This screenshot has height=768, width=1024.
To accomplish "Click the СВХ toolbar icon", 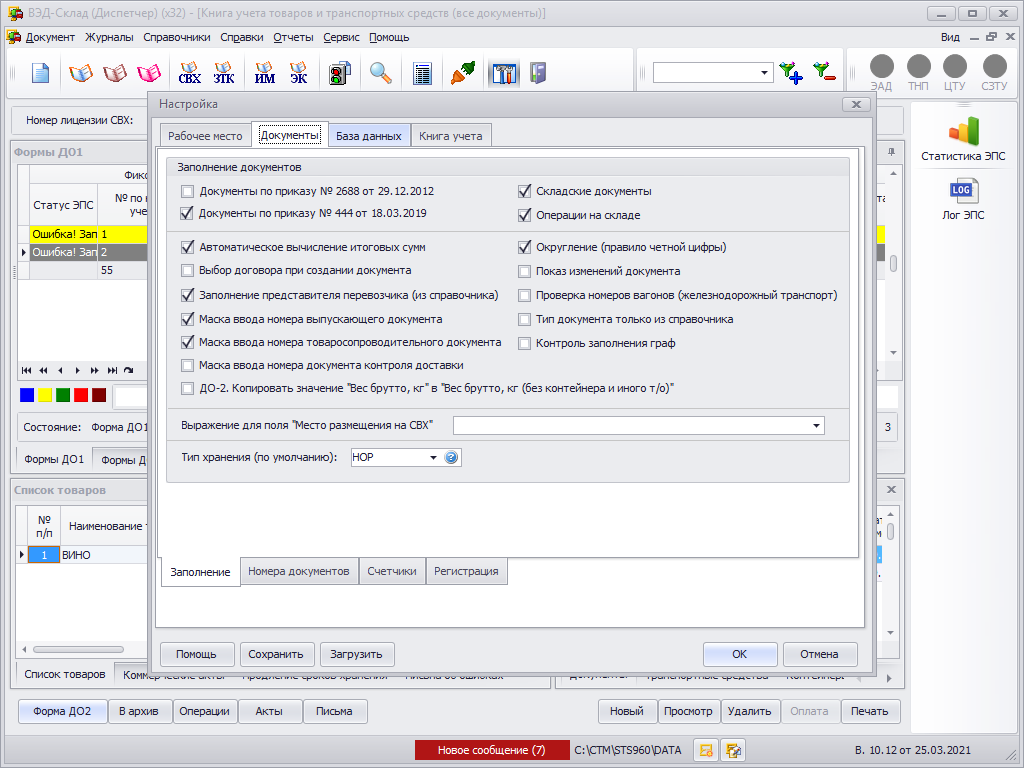I will coord(189,73).
